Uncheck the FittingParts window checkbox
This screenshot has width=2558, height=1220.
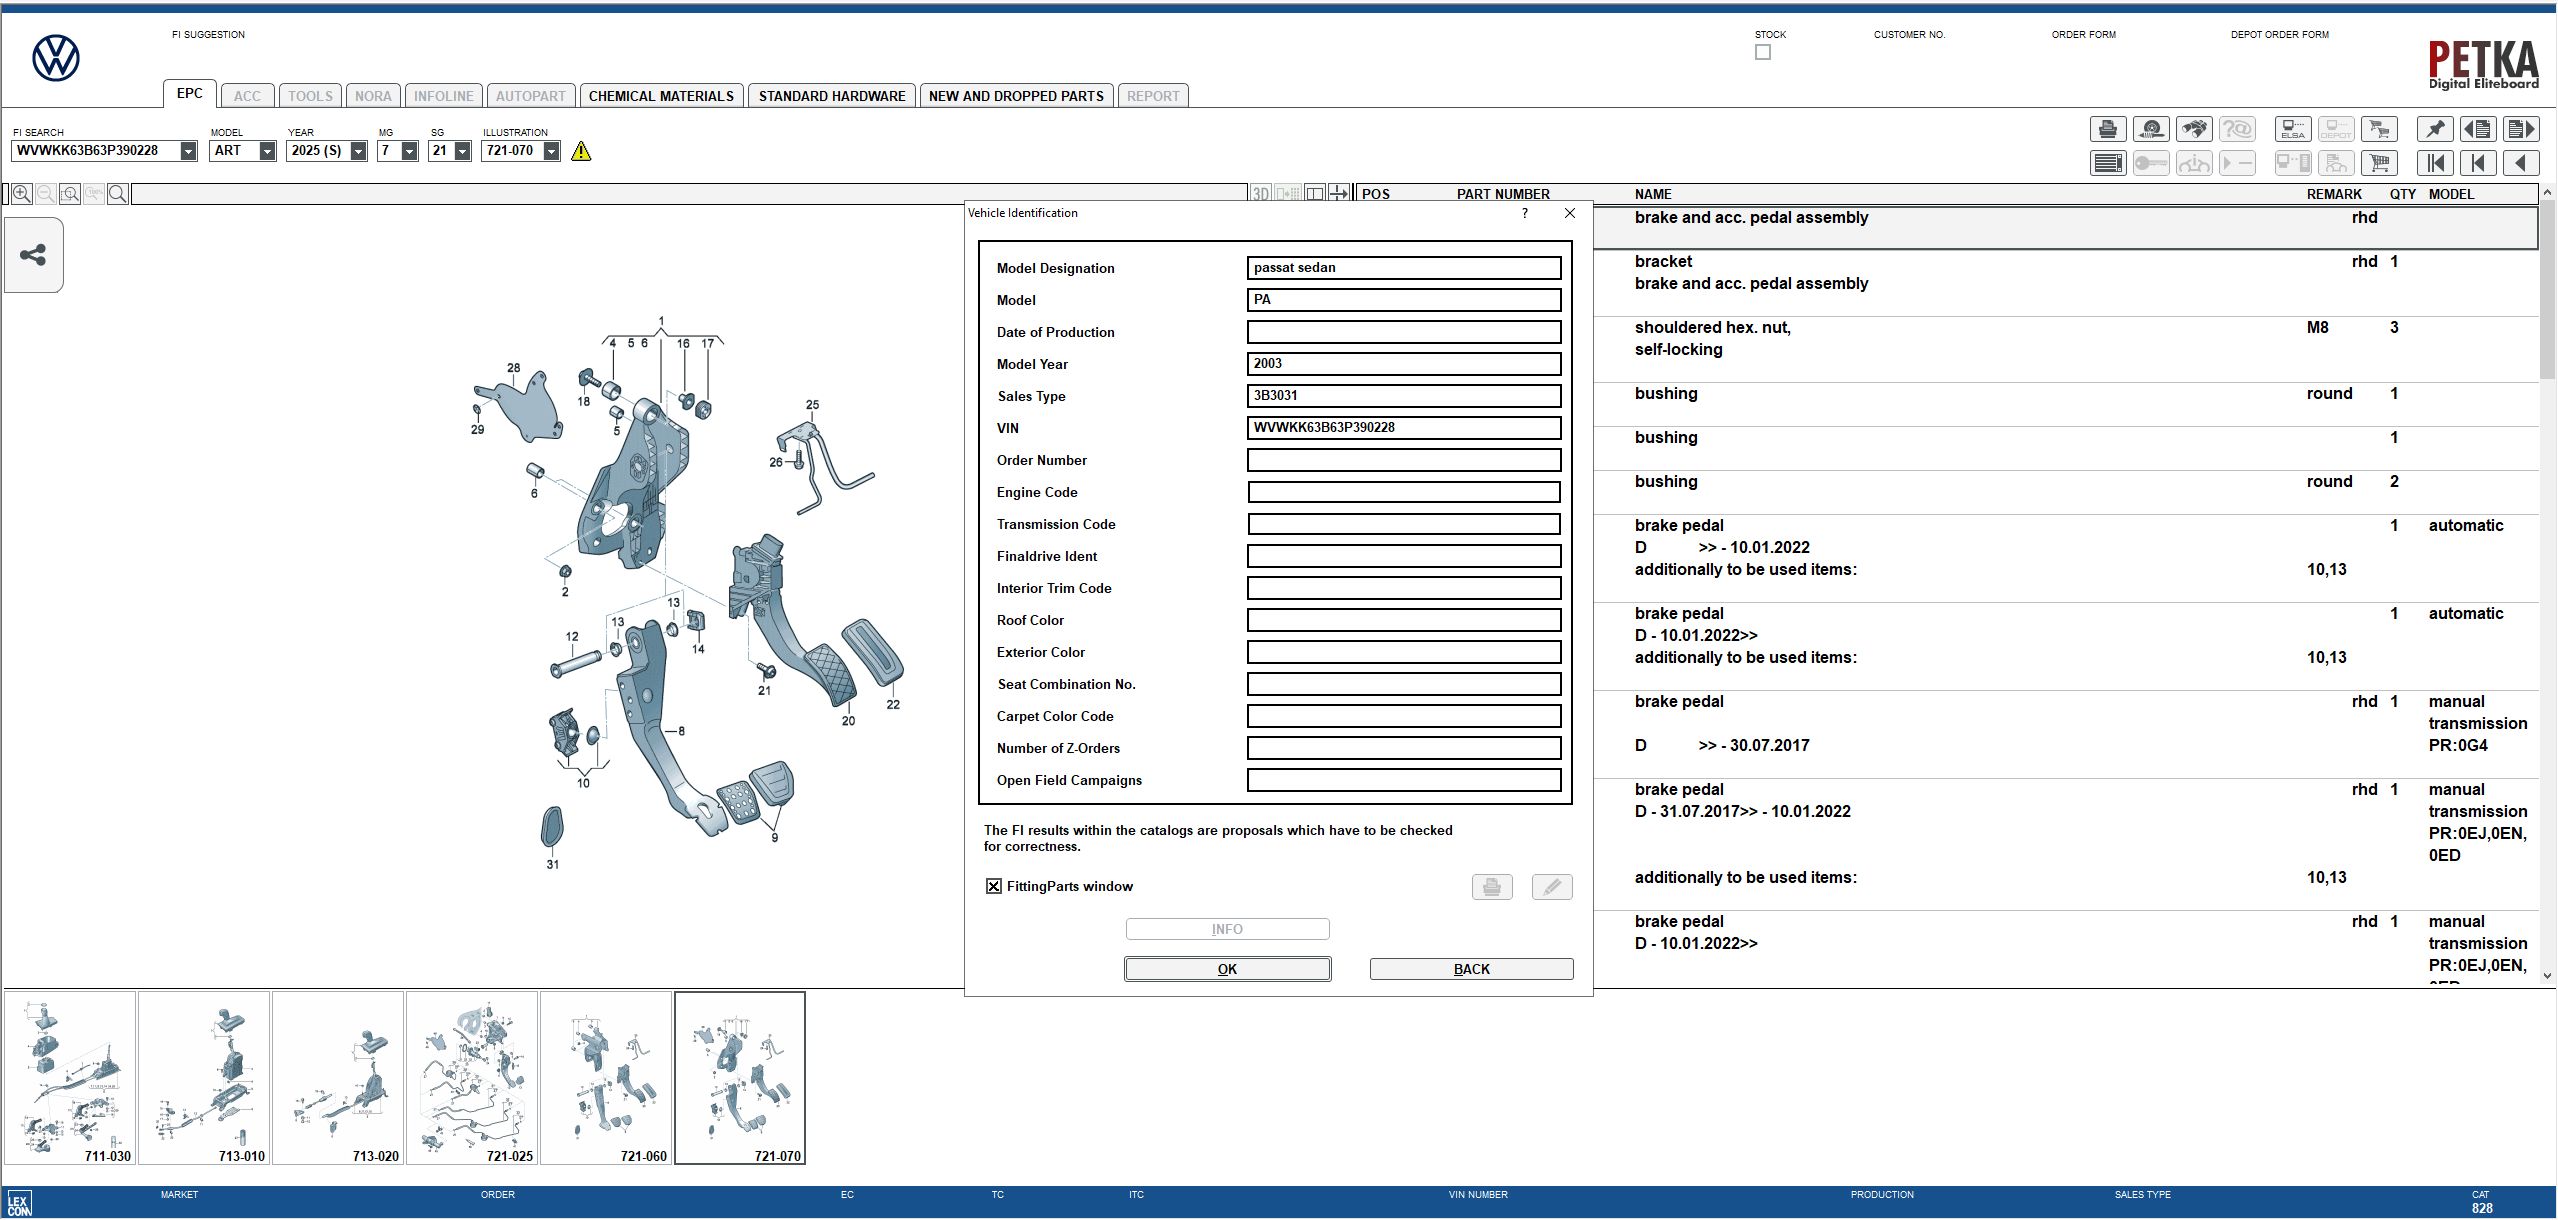(993, 886)
